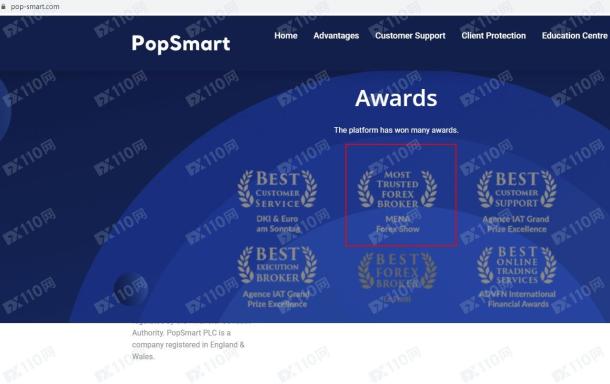Select the Best Customer Support award badge
The height and width of the screenshot is (384, 610).
(x=517, y=189)
